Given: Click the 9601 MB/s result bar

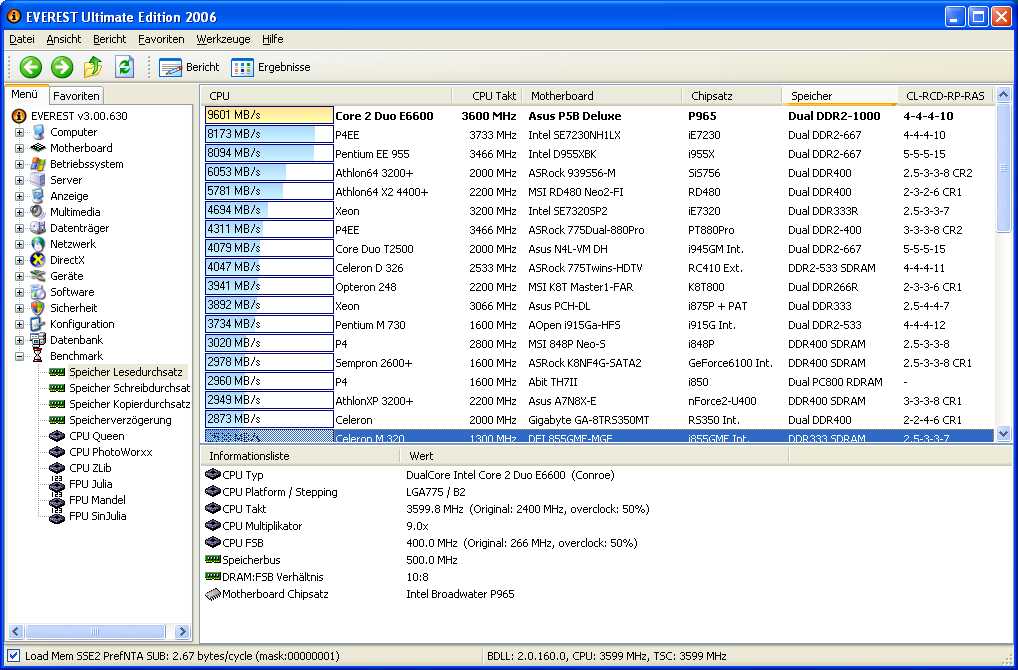Looking at the screenshot, I should click(269, 116).
